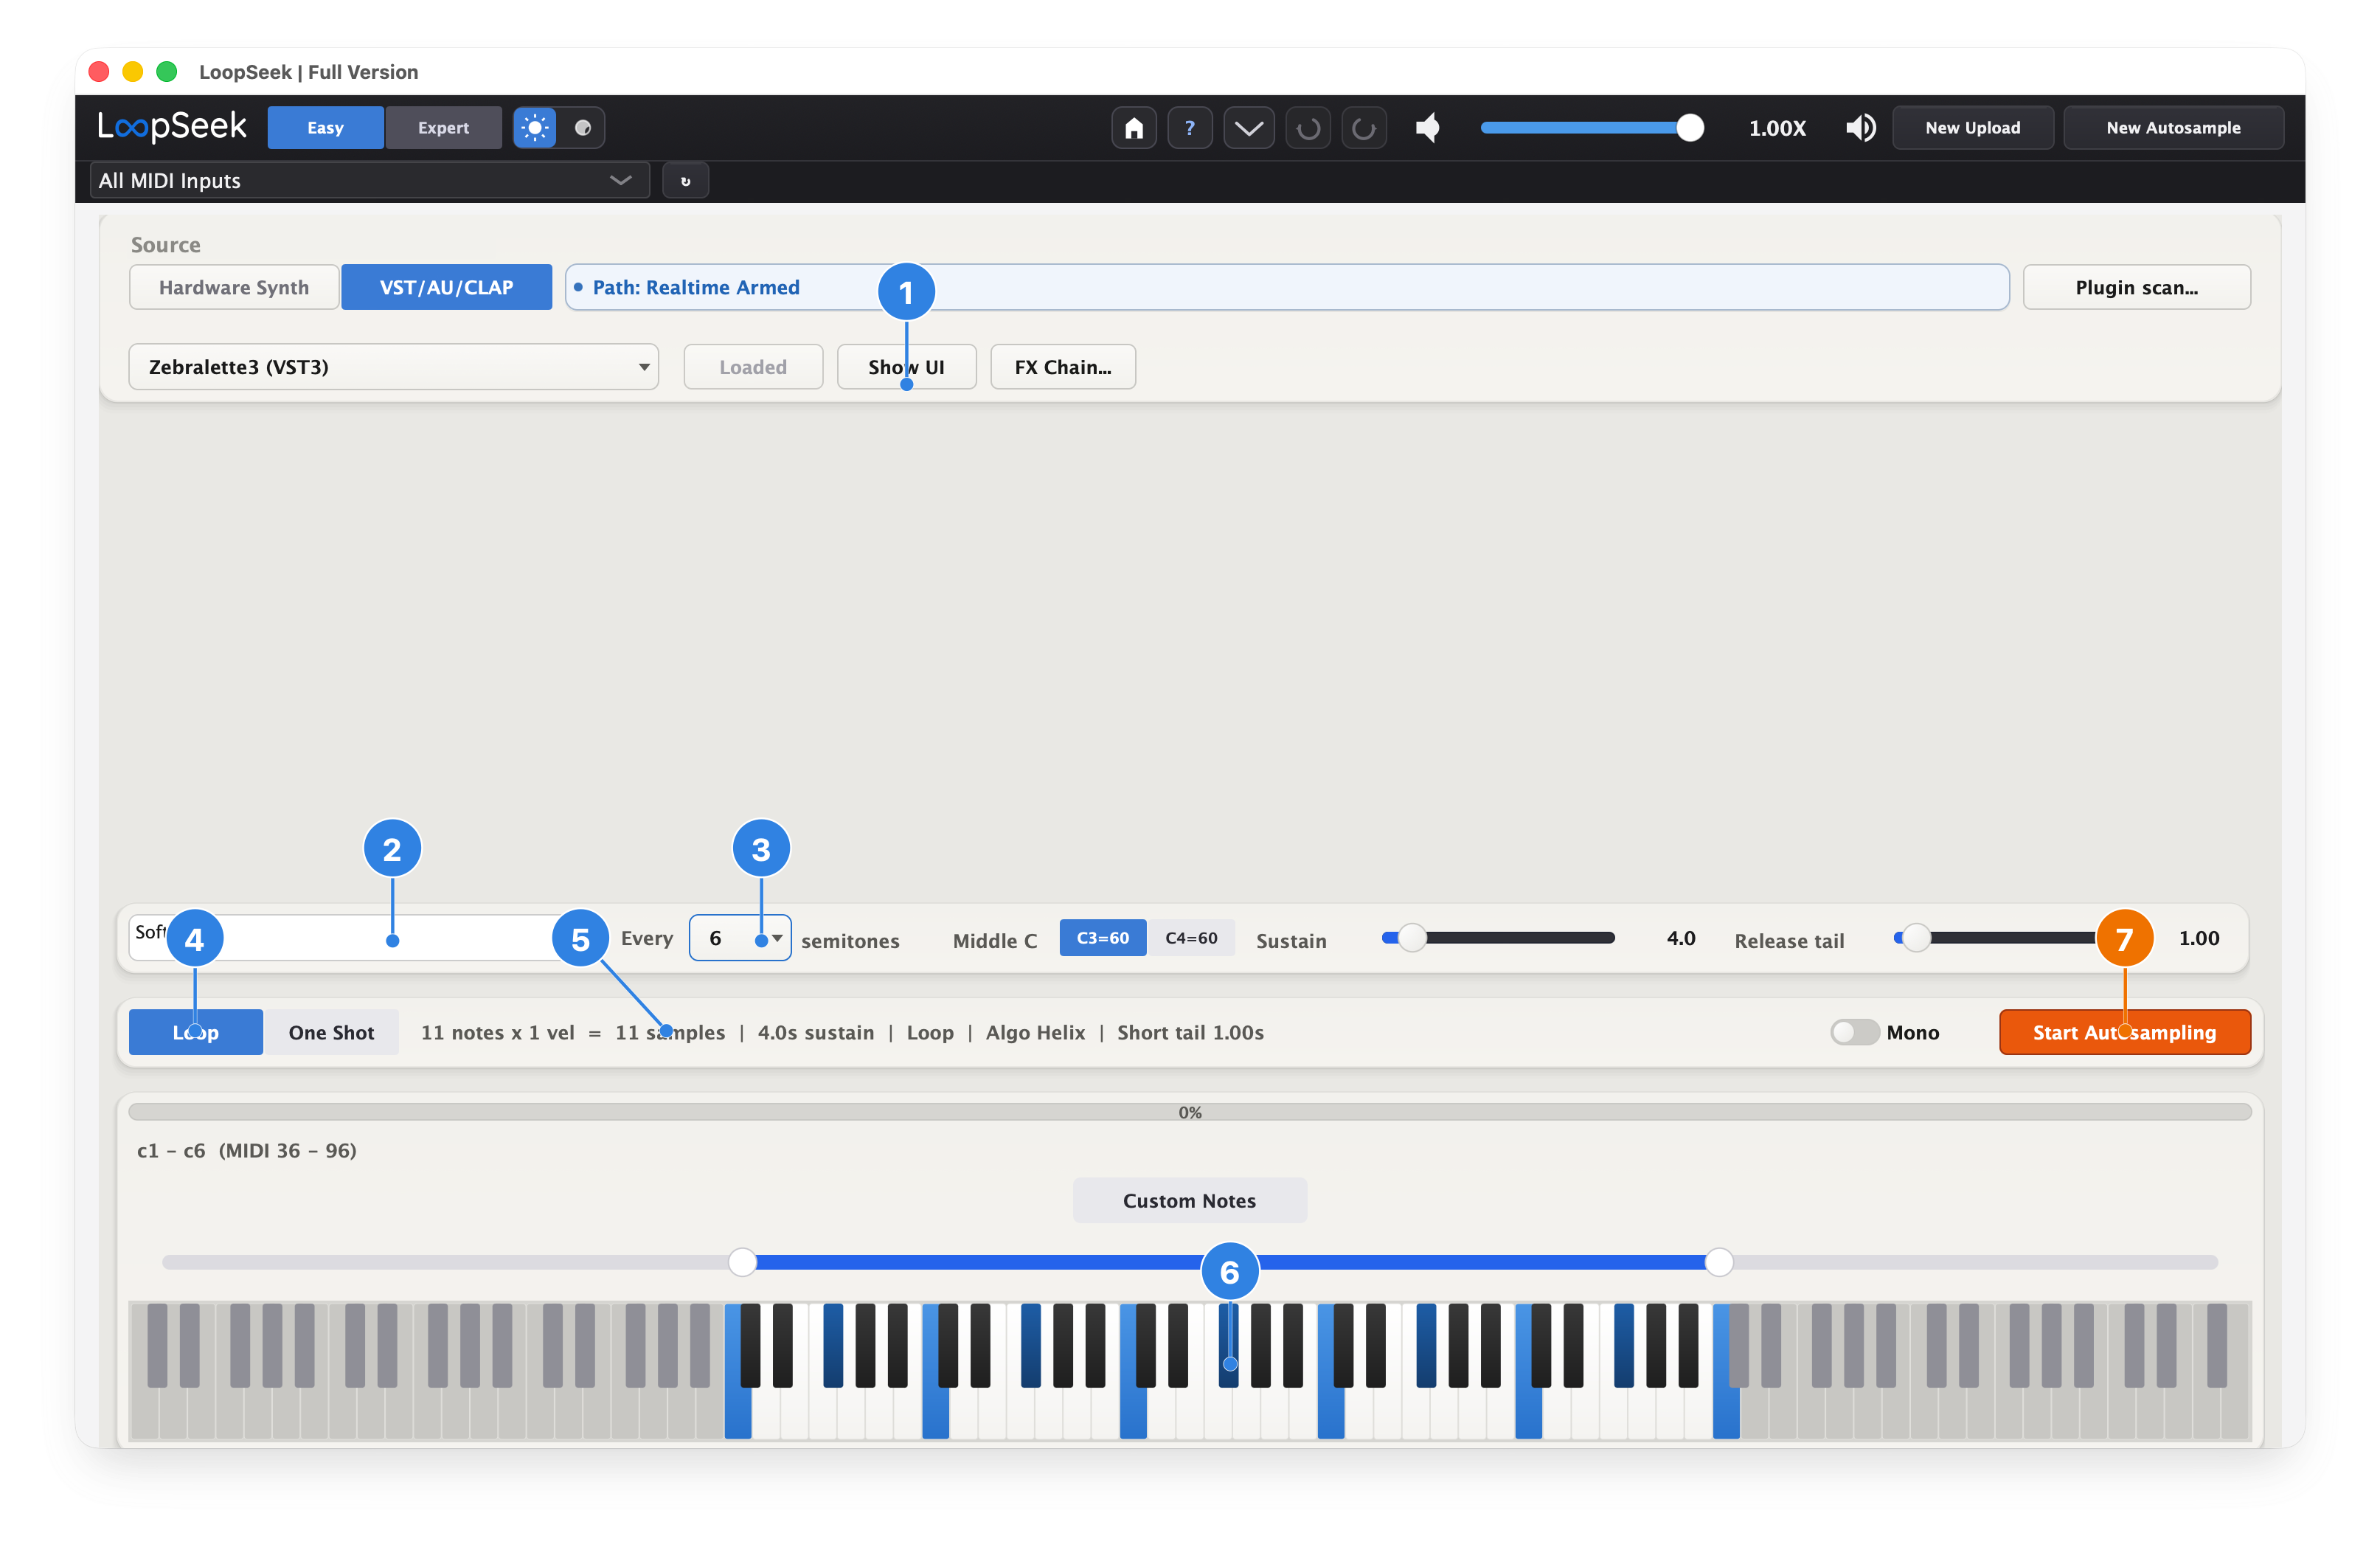Viewport: 2380px width, 1550px height.
Task: Choose One Shot sampling mode
Action: [x=331, y=1032]
